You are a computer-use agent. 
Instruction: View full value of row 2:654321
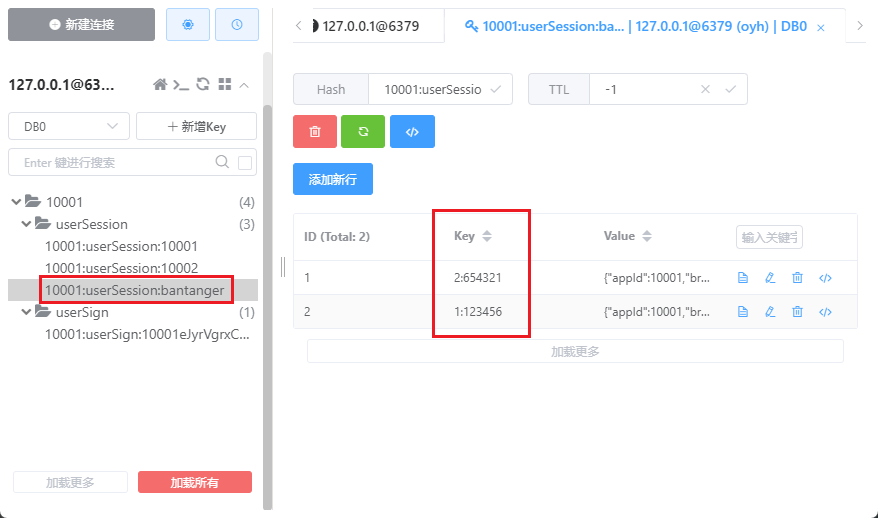coord(742,278)
